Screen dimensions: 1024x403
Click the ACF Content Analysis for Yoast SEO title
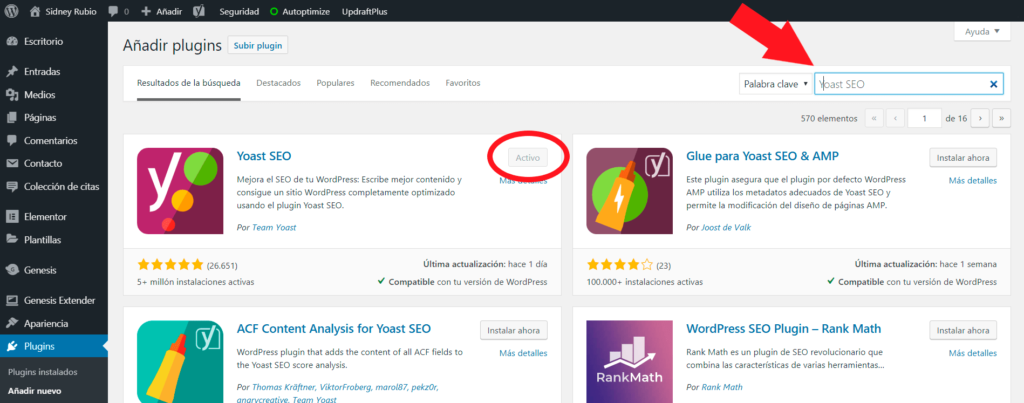coord(334,329)
